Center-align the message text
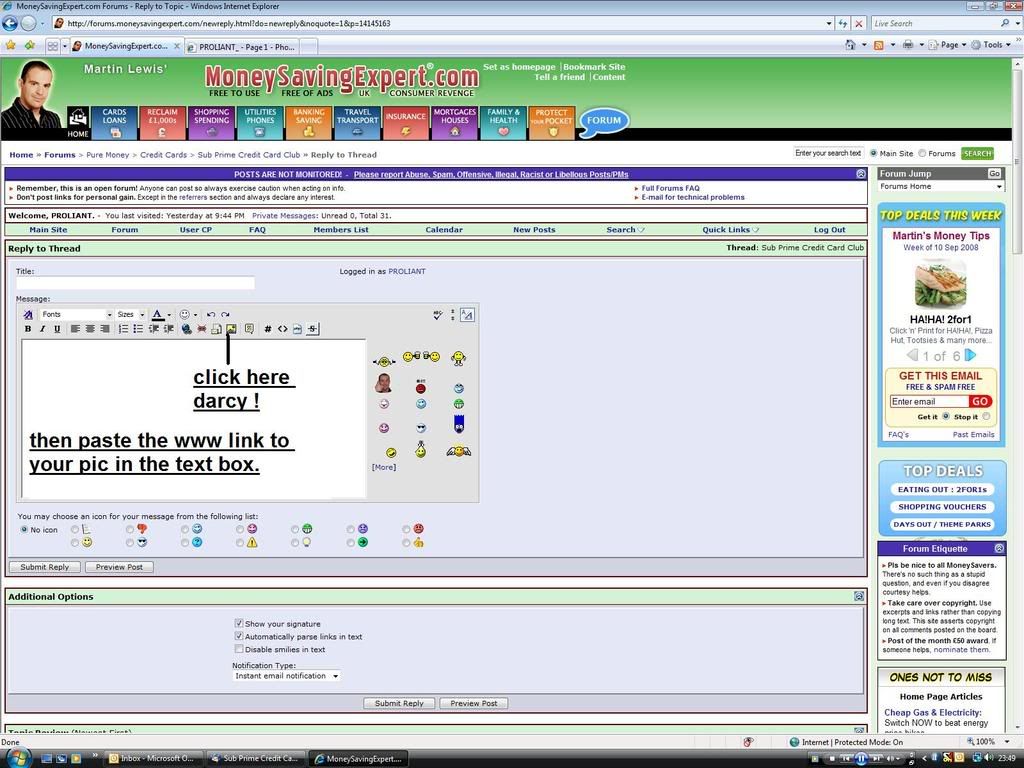 90,329
